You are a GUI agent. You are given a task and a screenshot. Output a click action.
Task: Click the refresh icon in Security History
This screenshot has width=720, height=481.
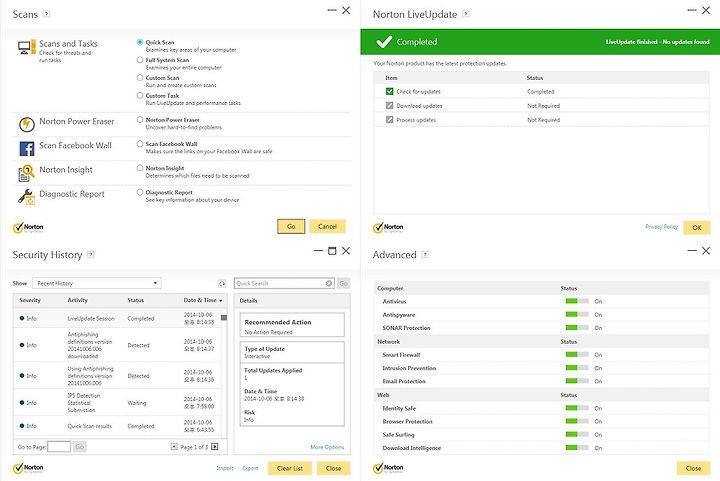click(222, 284)
